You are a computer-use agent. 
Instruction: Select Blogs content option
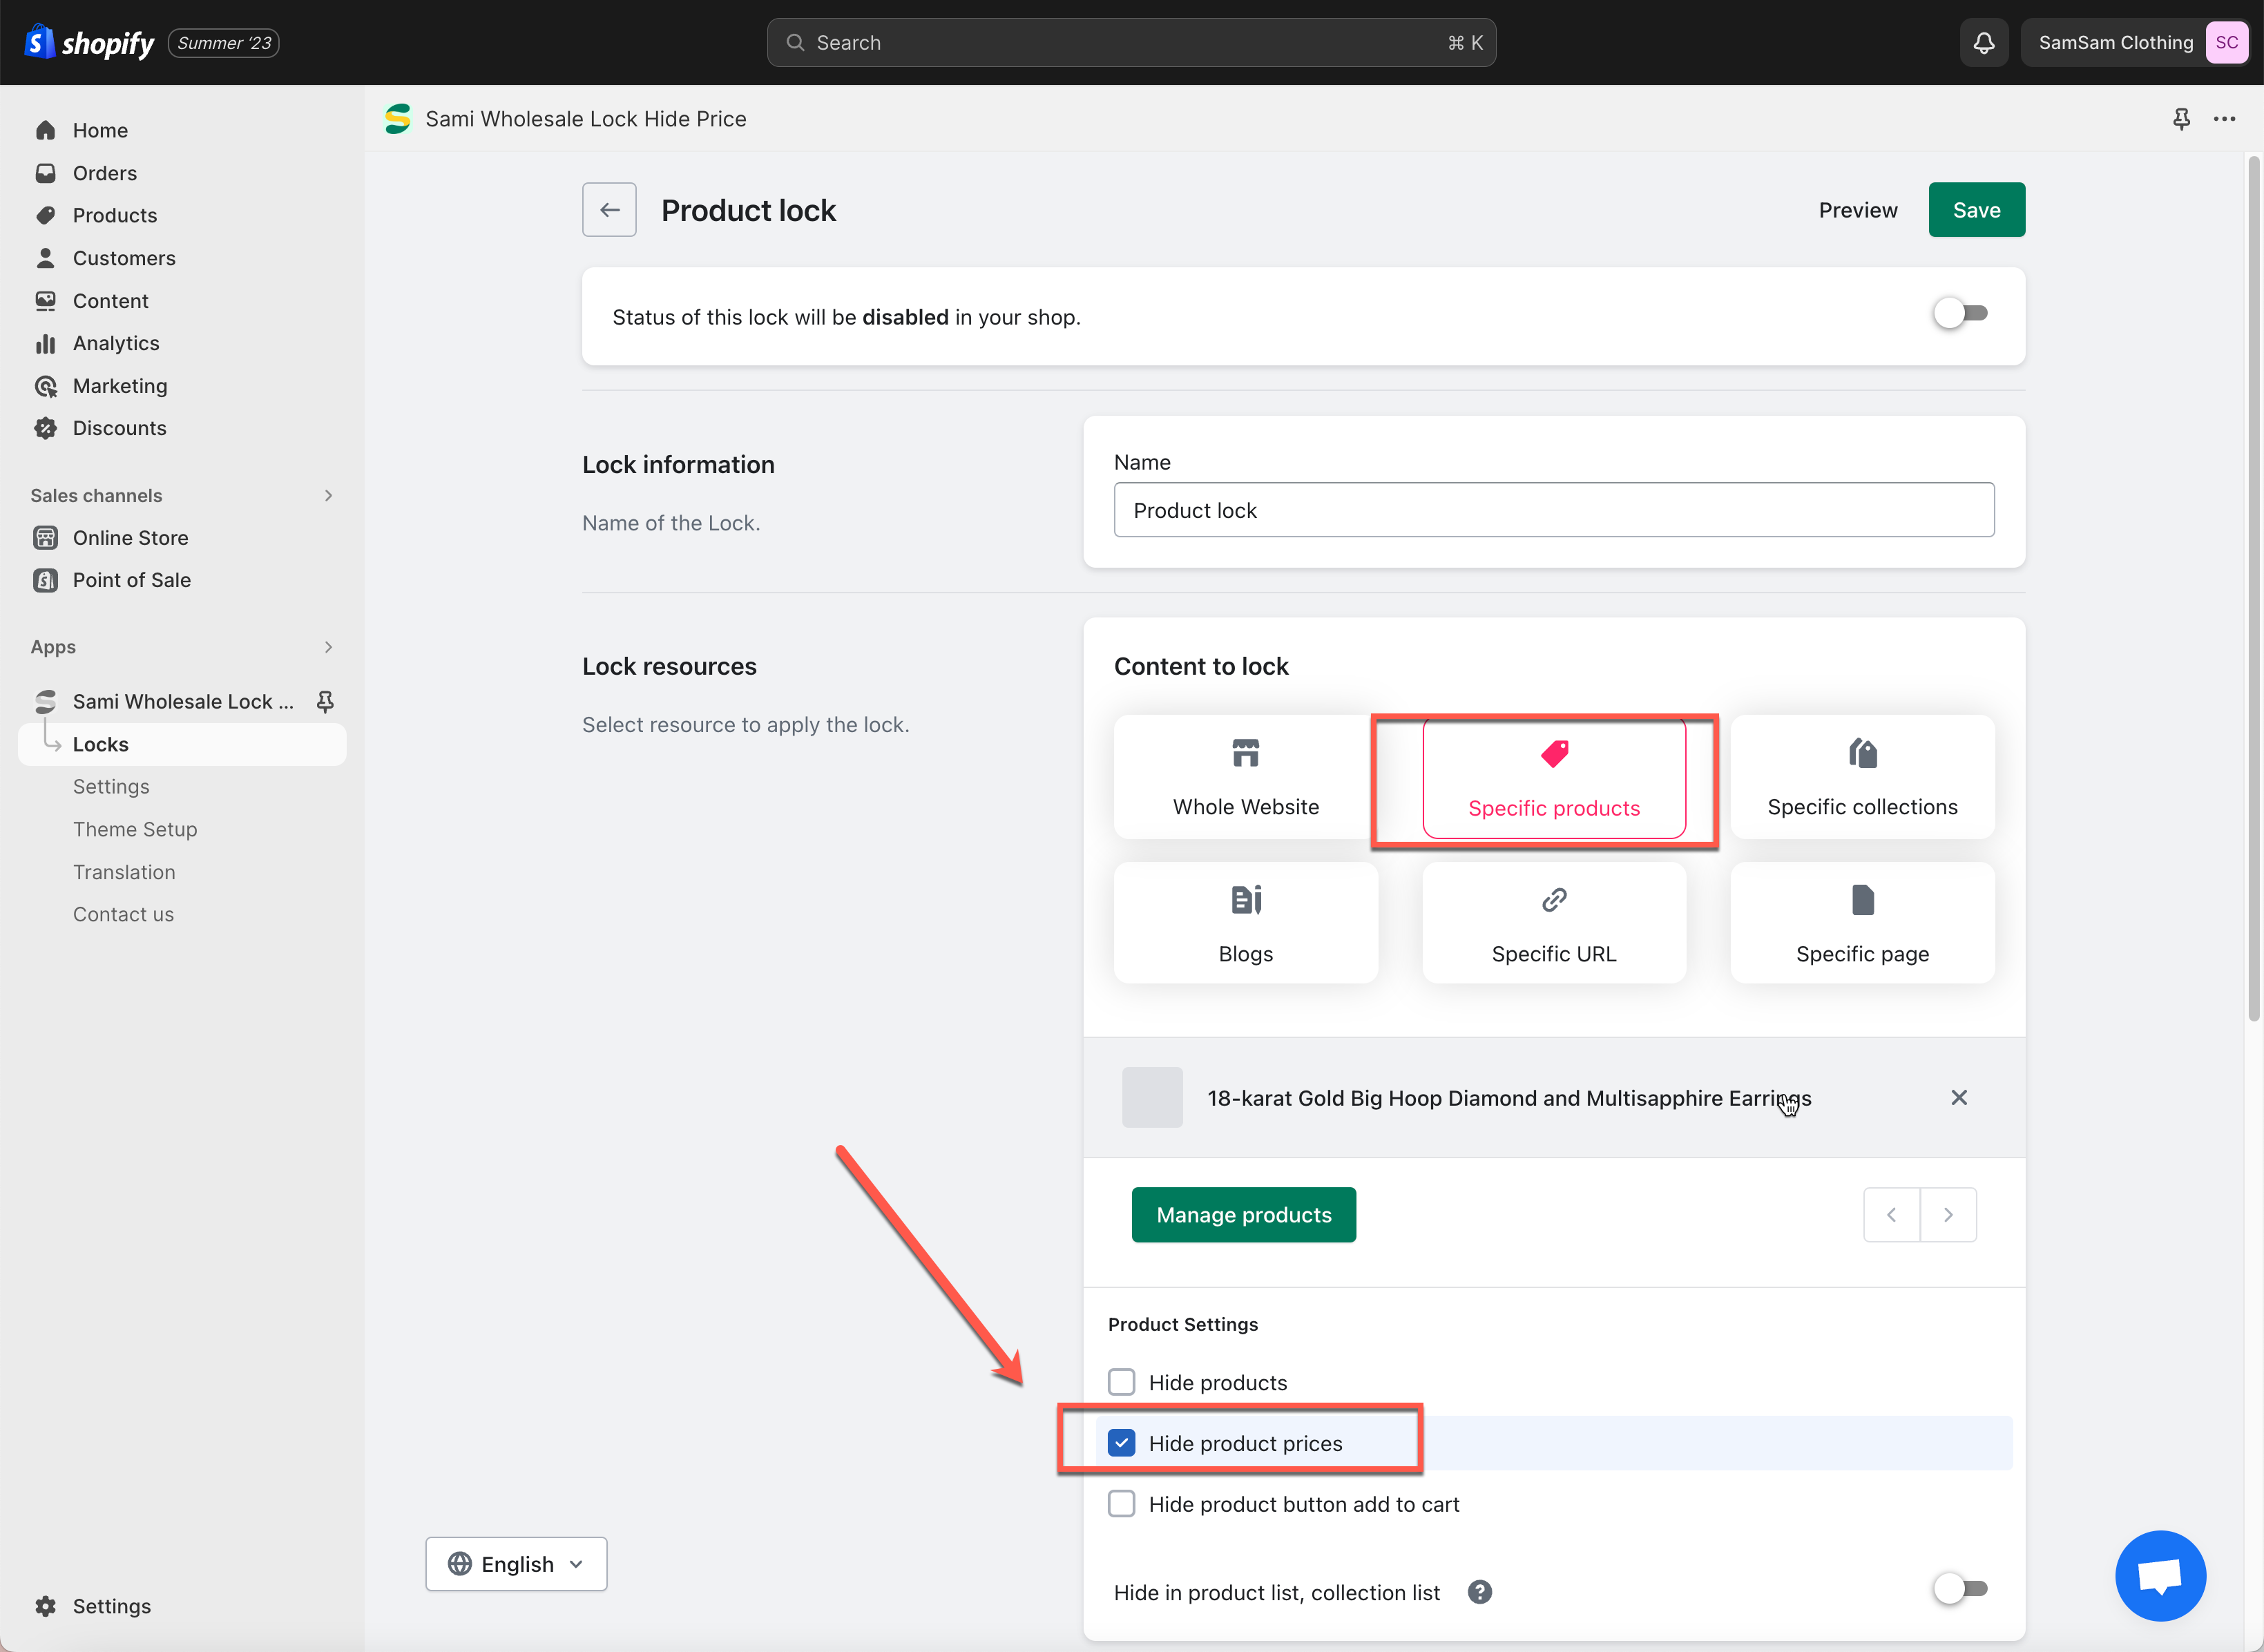(x=1246, y=924)
